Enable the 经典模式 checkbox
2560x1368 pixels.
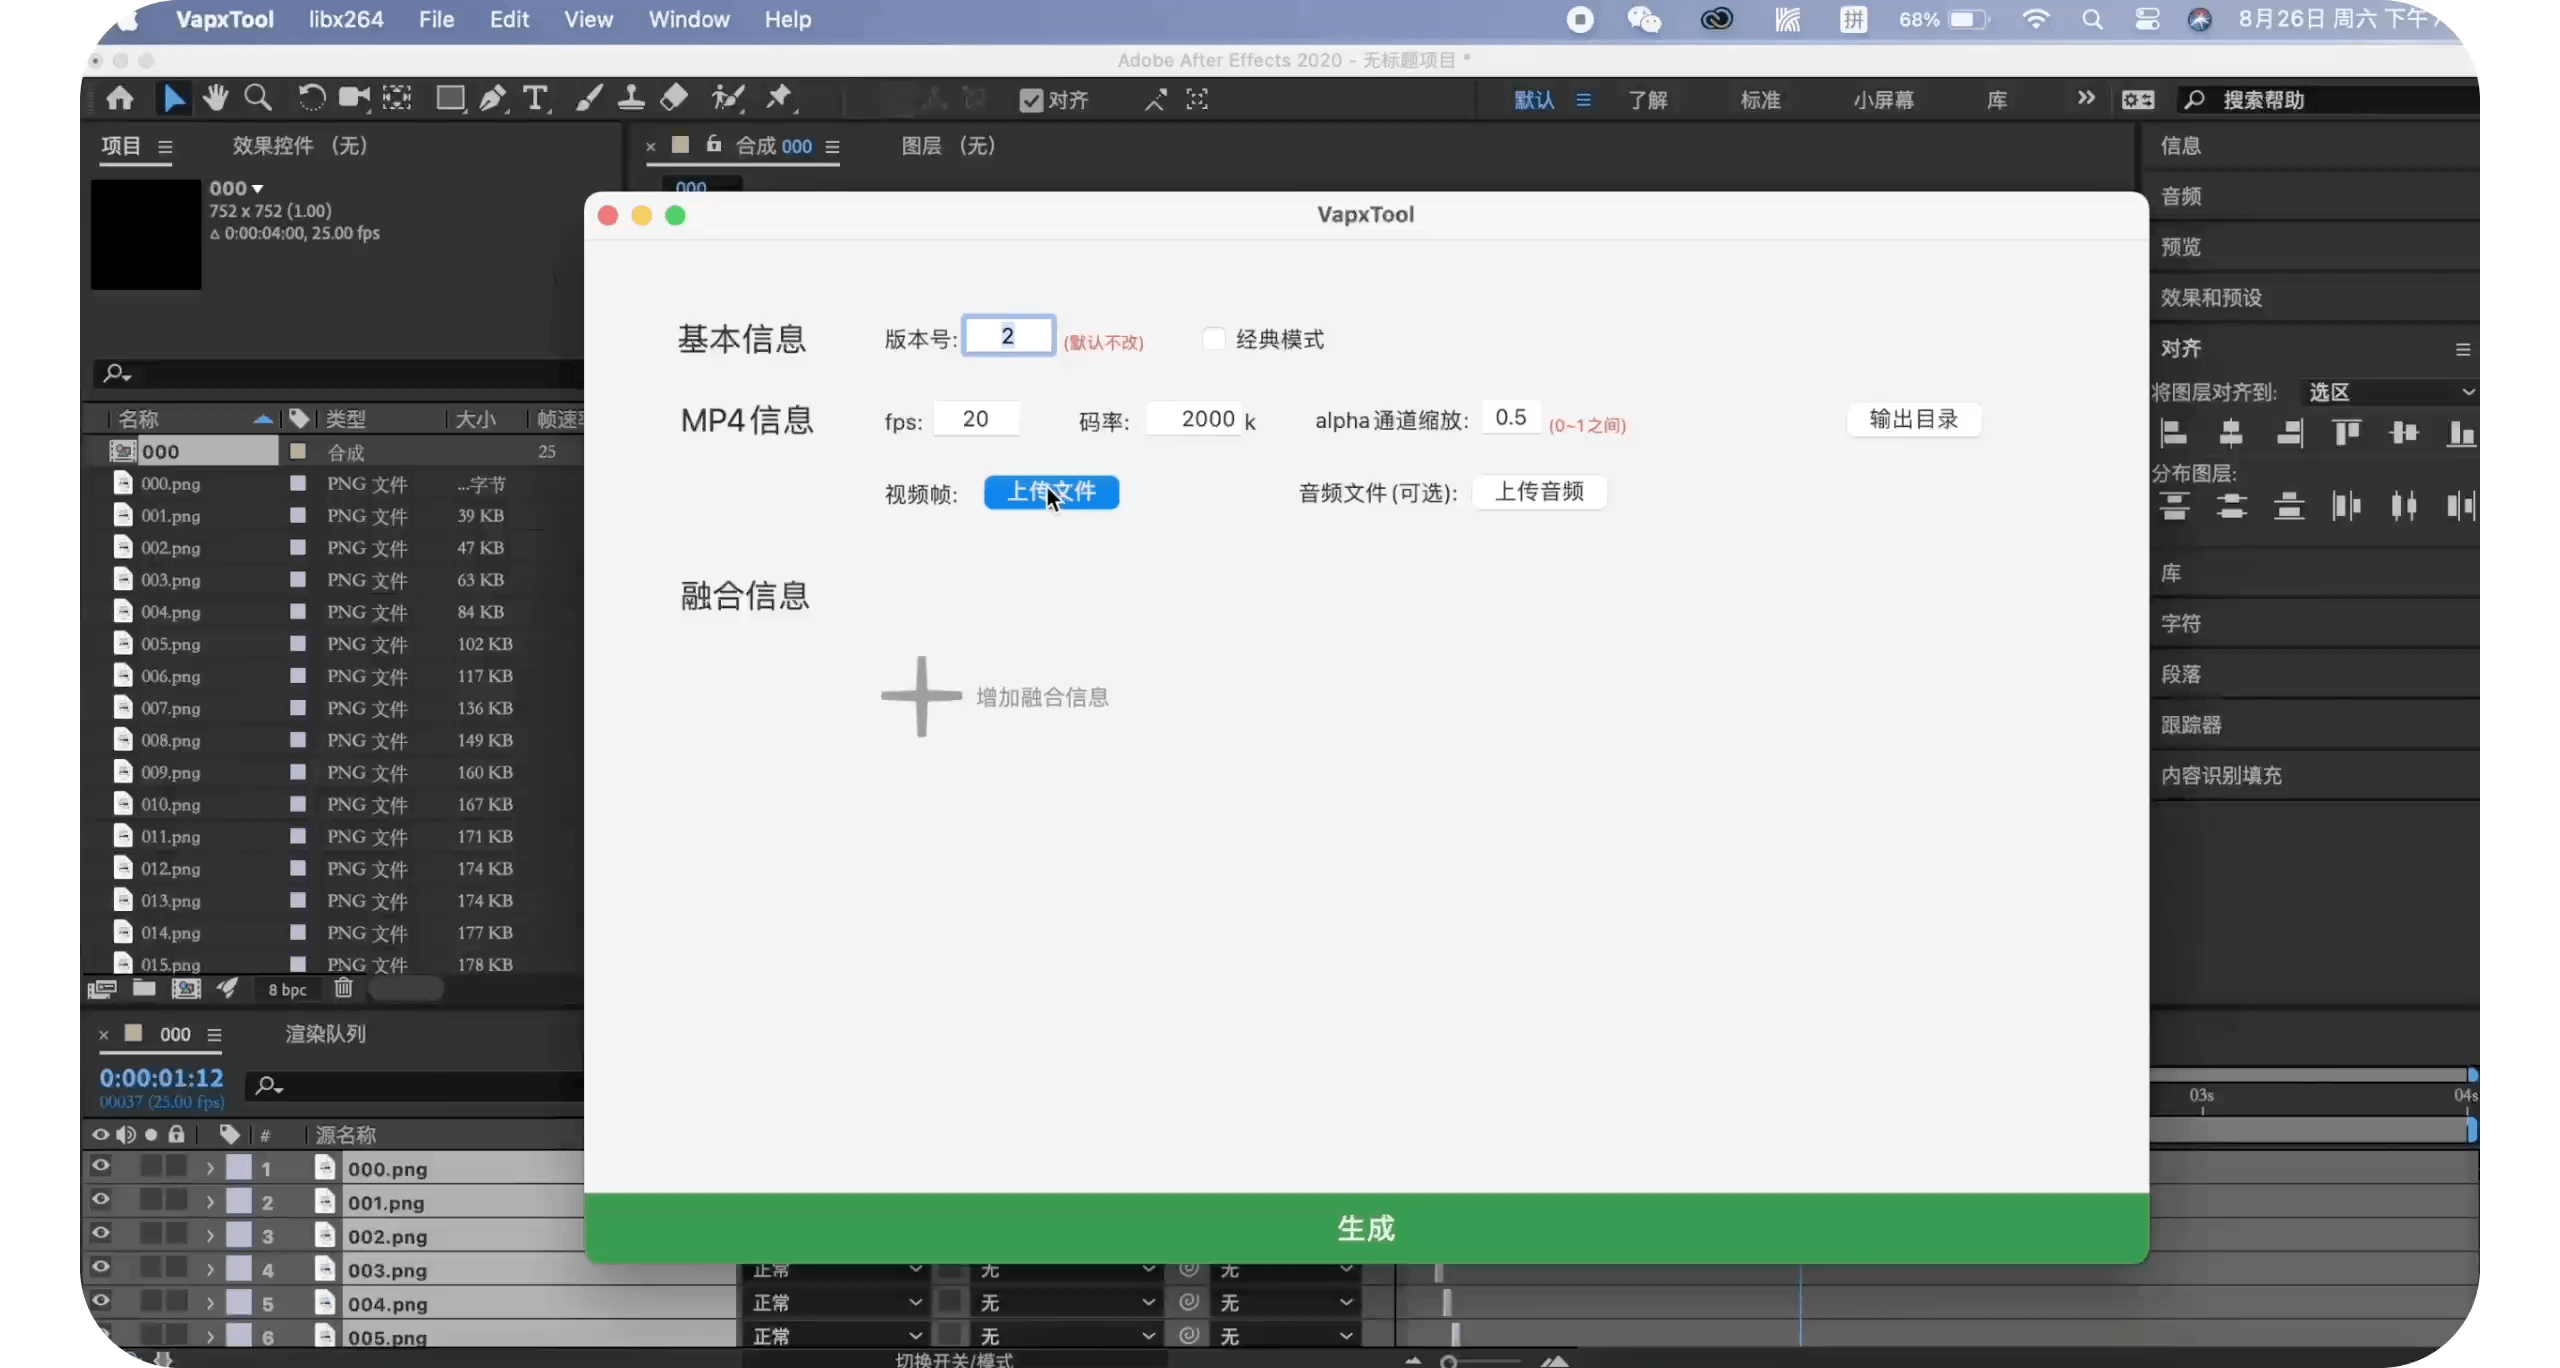1213,338
